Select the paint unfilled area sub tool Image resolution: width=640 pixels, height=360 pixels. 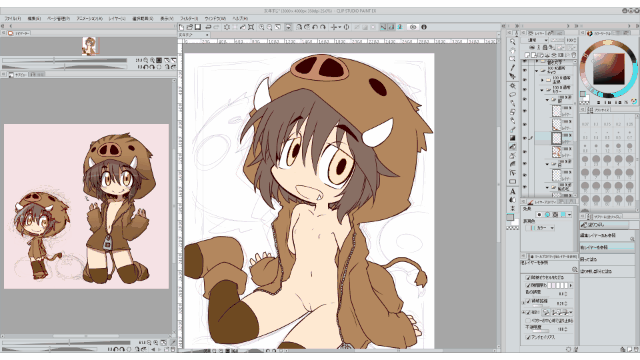[x=607, y=271]
